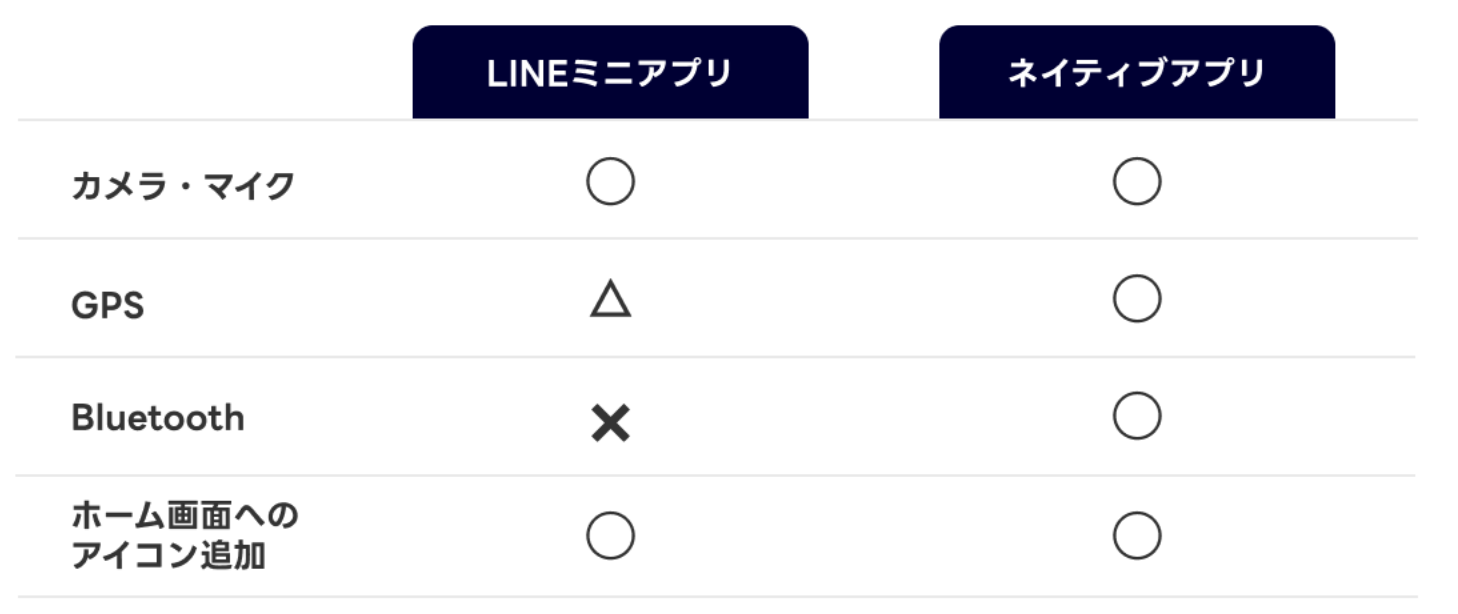Screen dimensions: 1458x614
Task: Click the ホーム画面へのアイコン追加 circle under ネイティブアプリ
Action: click(x=1136, y=536)
